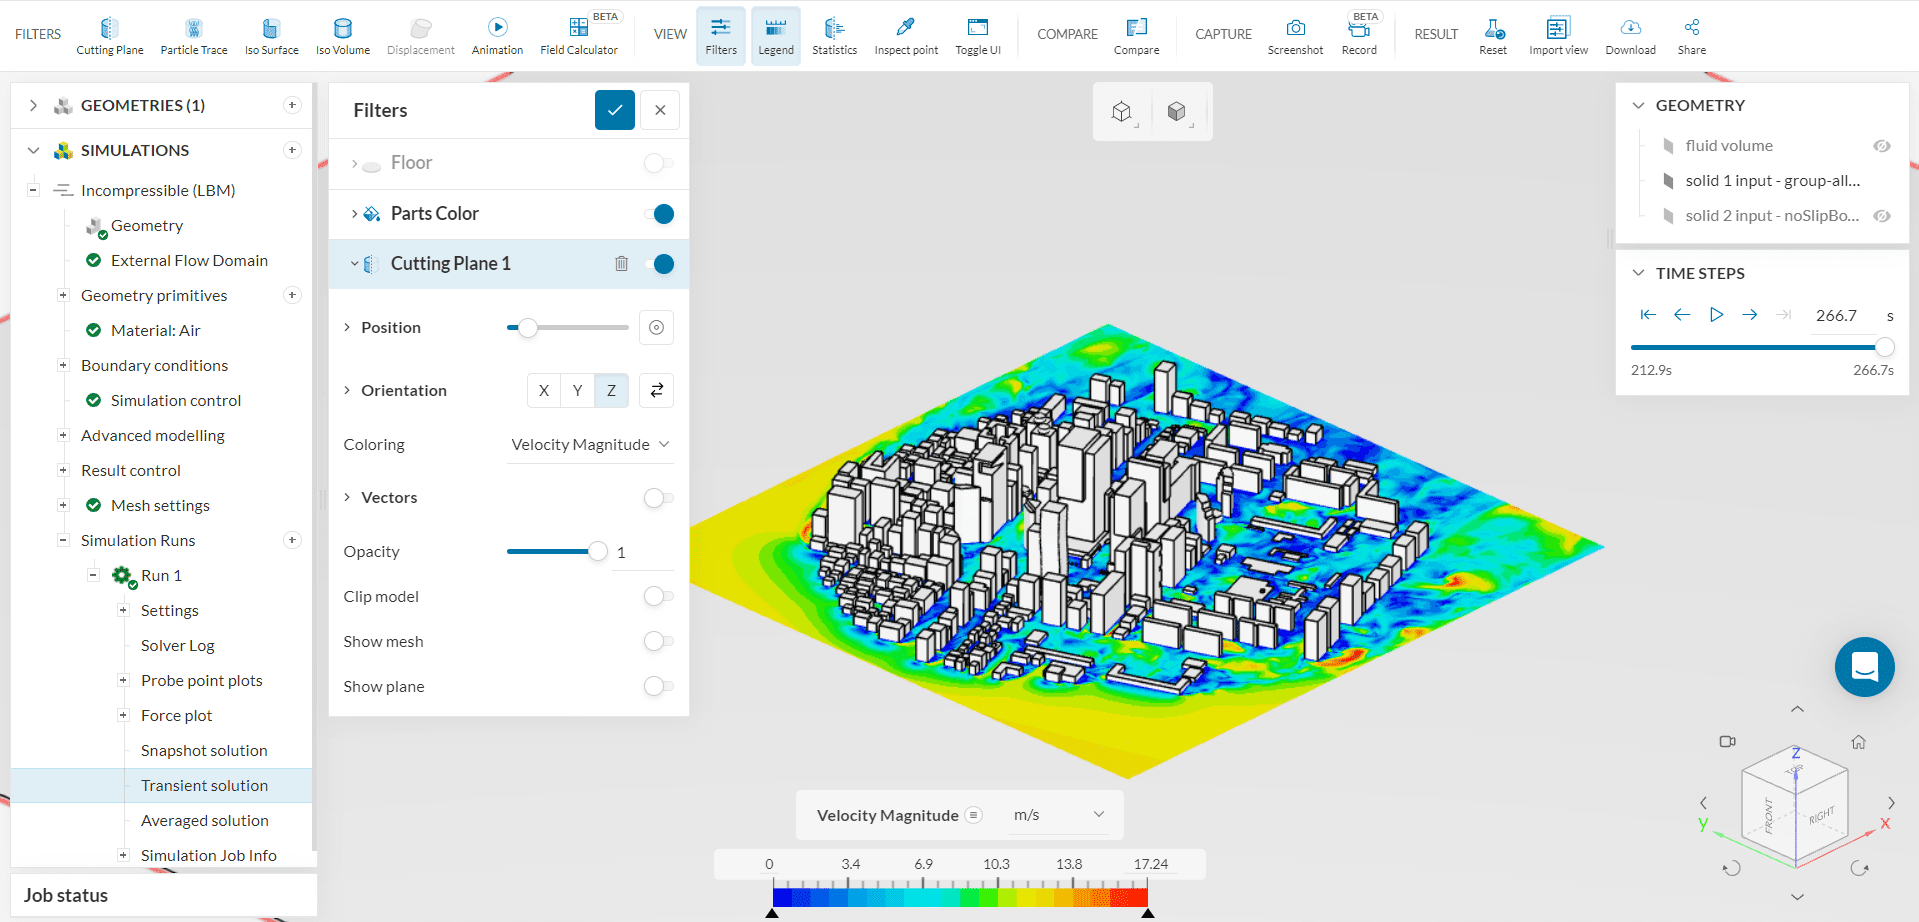
Task: Click the Inspect point tool
Action: click(x=906, y=36)
